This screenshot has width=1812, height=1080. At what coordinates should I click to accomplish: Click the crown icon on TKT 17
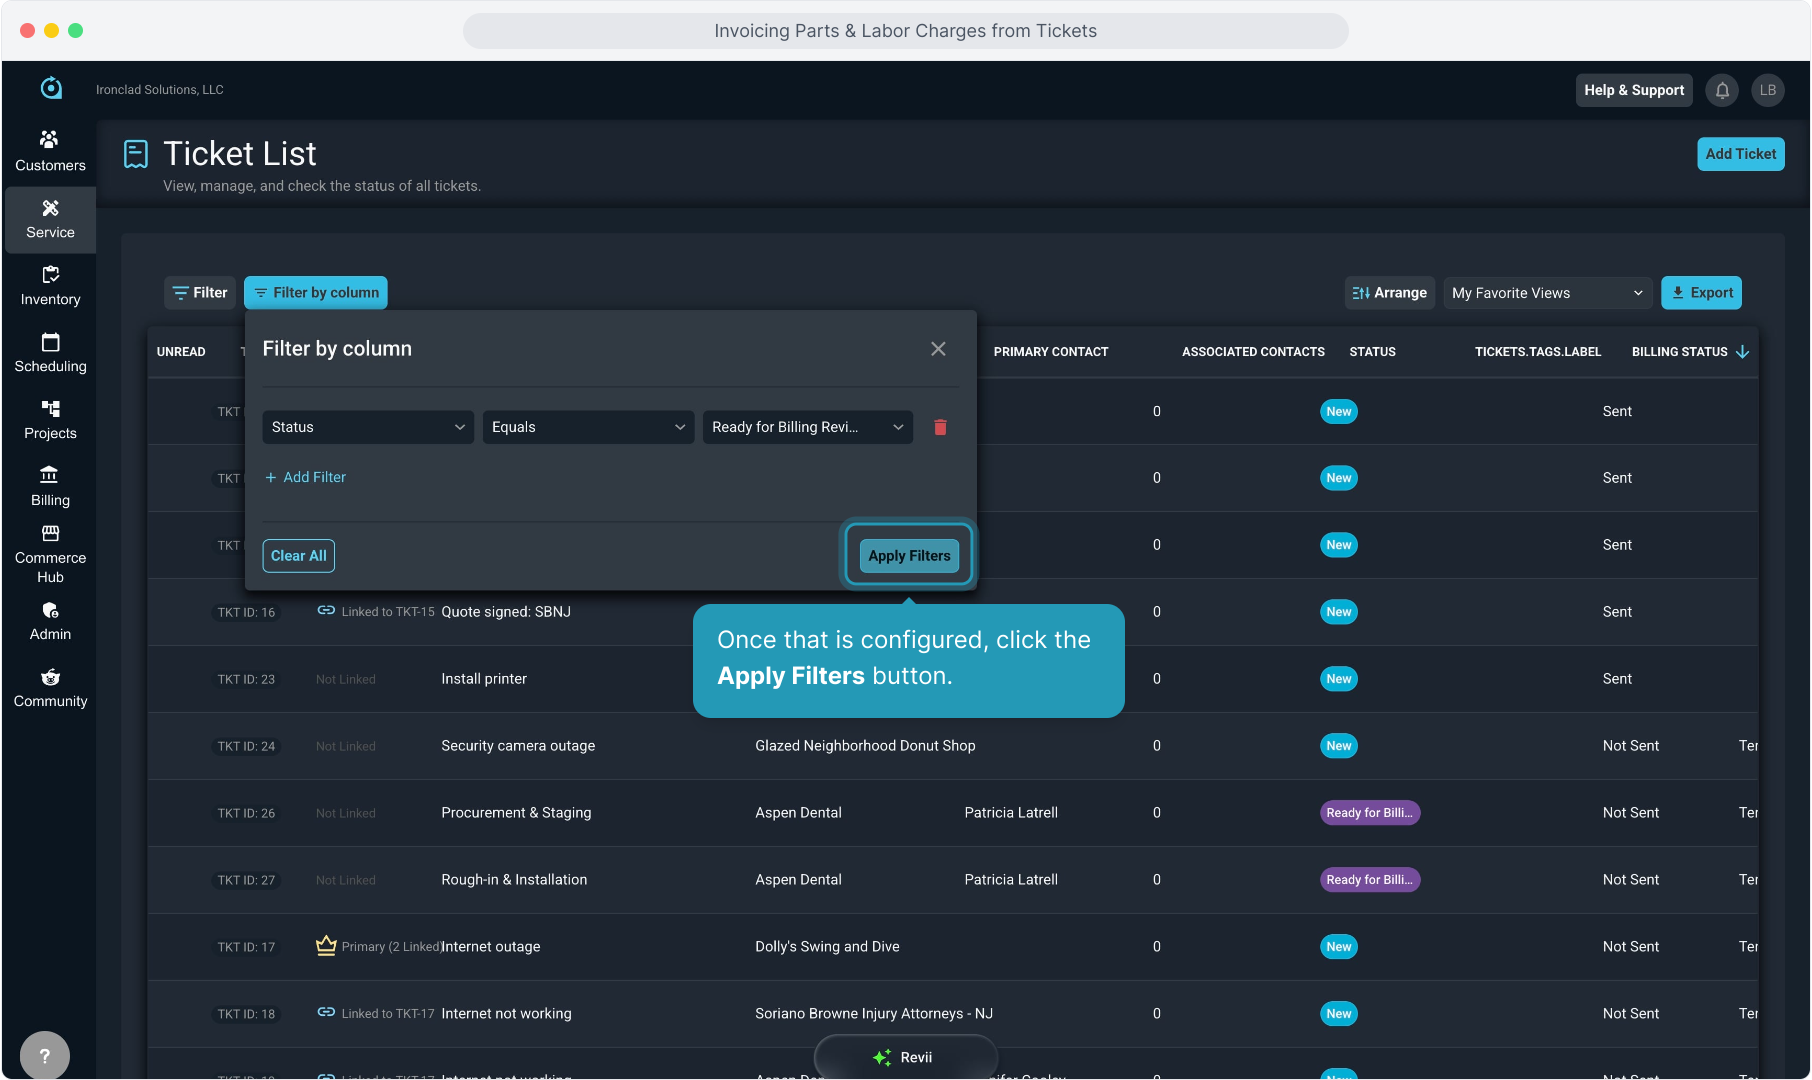(x=326, y=946)
